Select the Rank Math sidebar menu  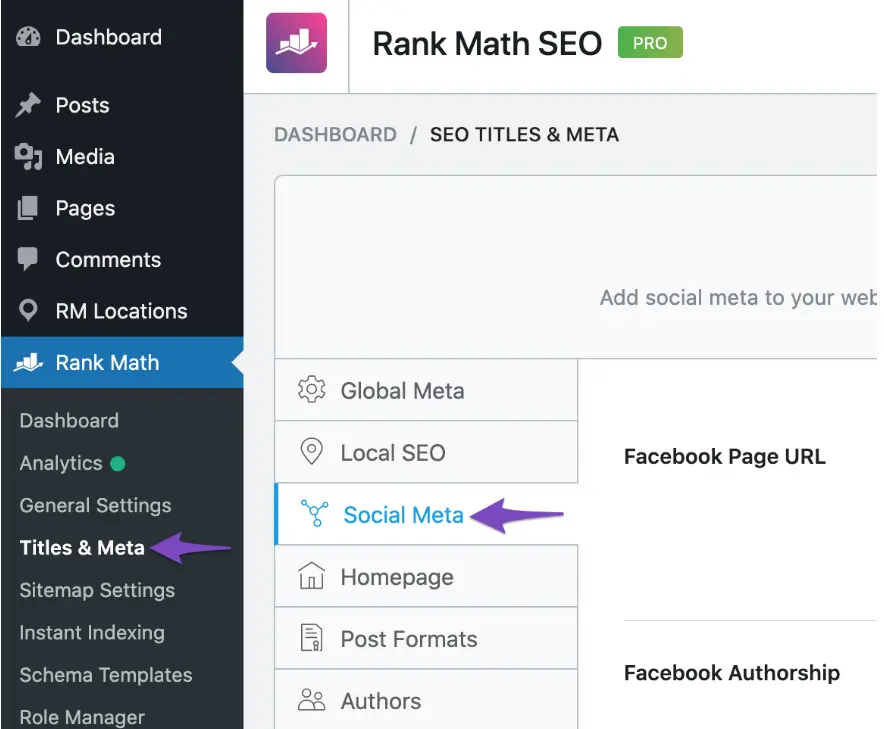click(x=122, y=362)
